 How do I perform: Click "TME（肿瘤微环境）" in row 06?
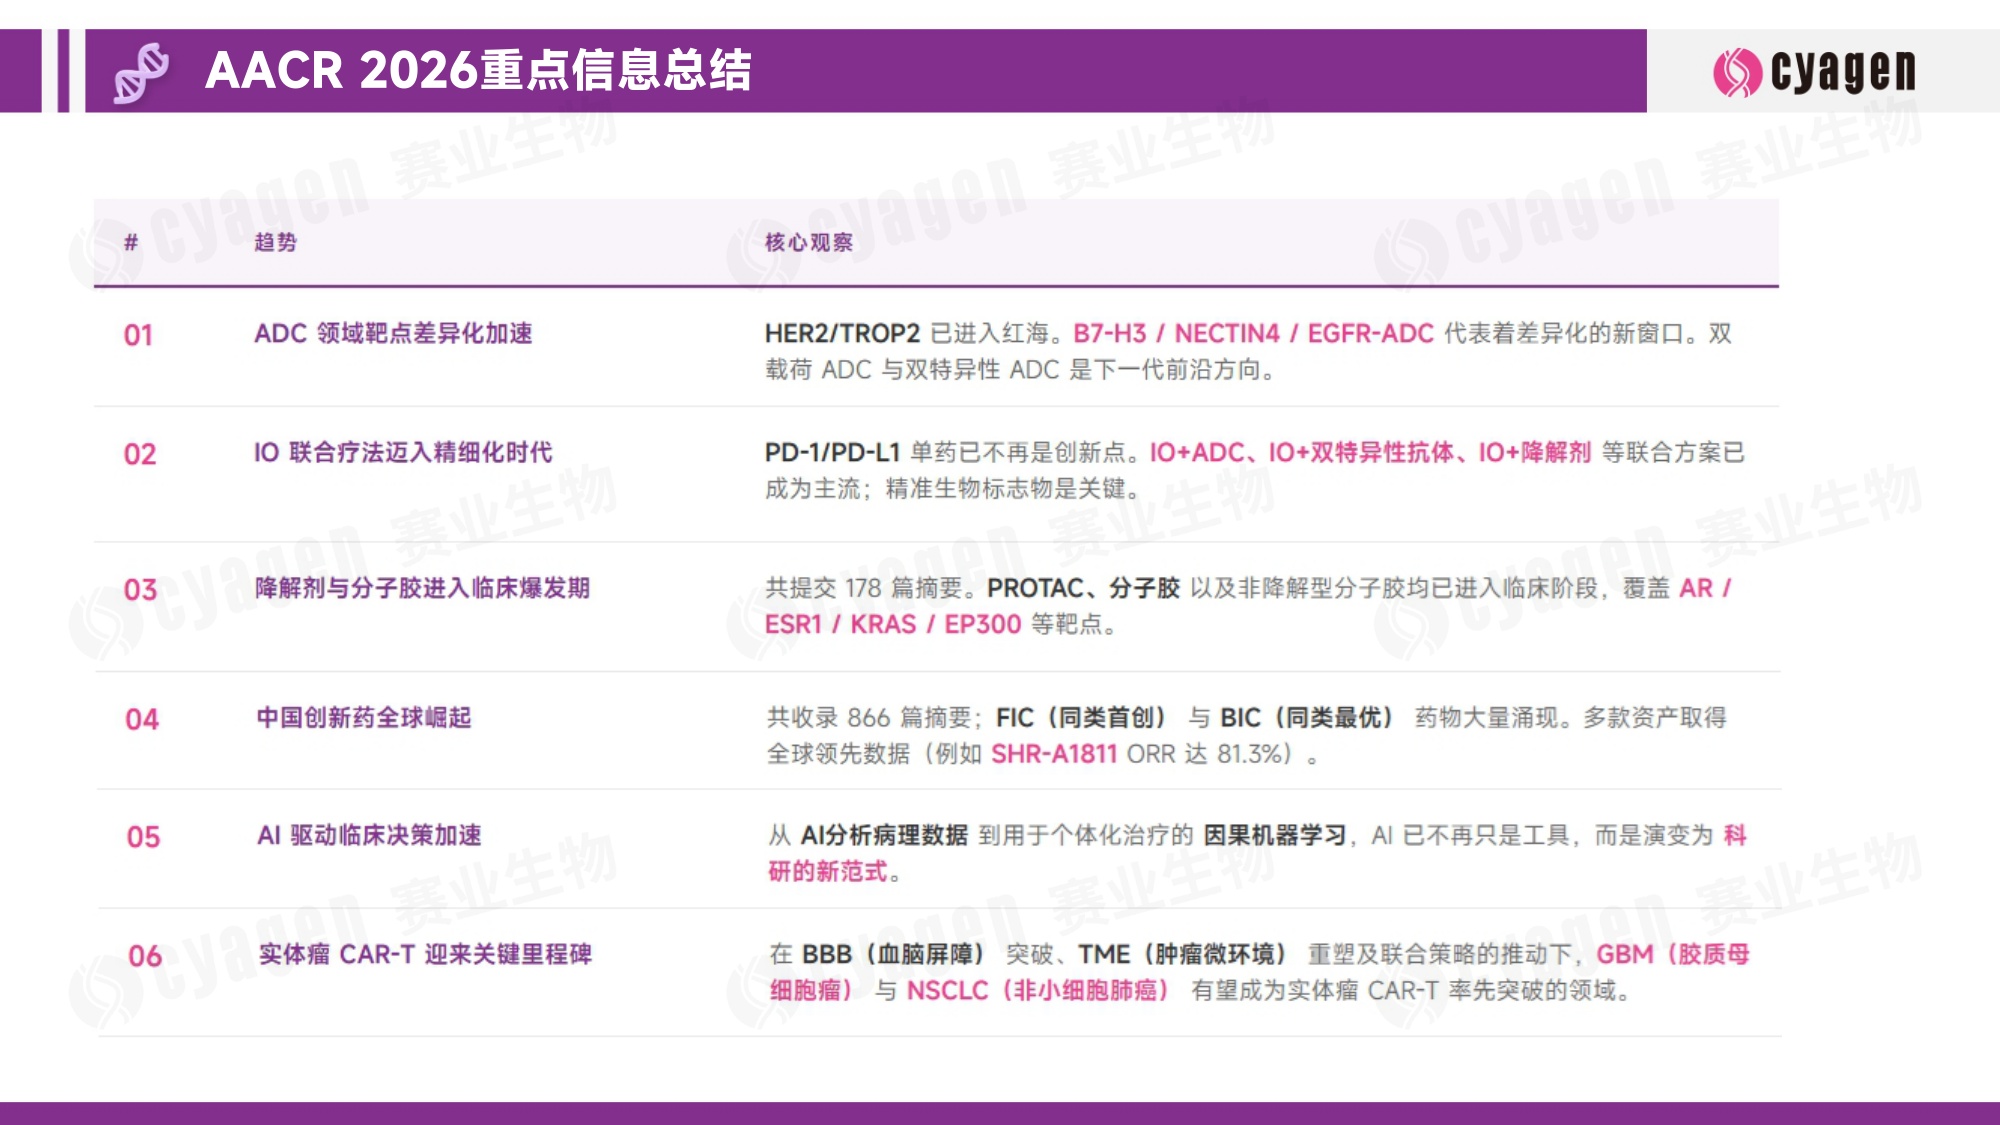pyautogui.click(x=1184, y=954)
